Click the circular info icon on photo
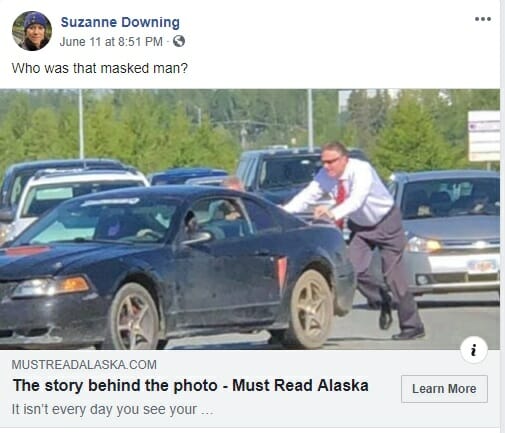Screen dimensions: 505x433 click(x=474, y=350)
